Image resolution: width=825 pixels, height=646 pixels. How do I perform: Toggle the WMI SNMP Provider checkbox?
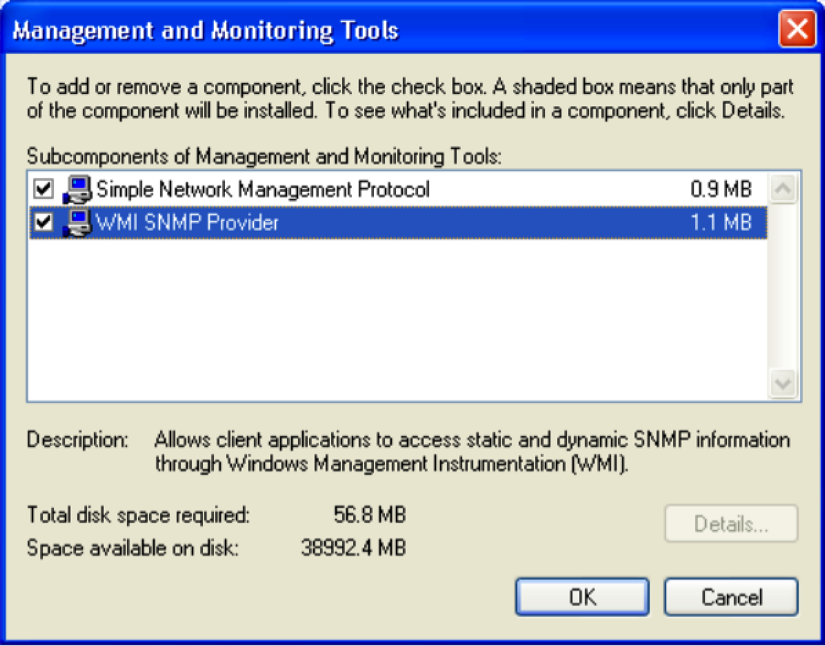43,222
